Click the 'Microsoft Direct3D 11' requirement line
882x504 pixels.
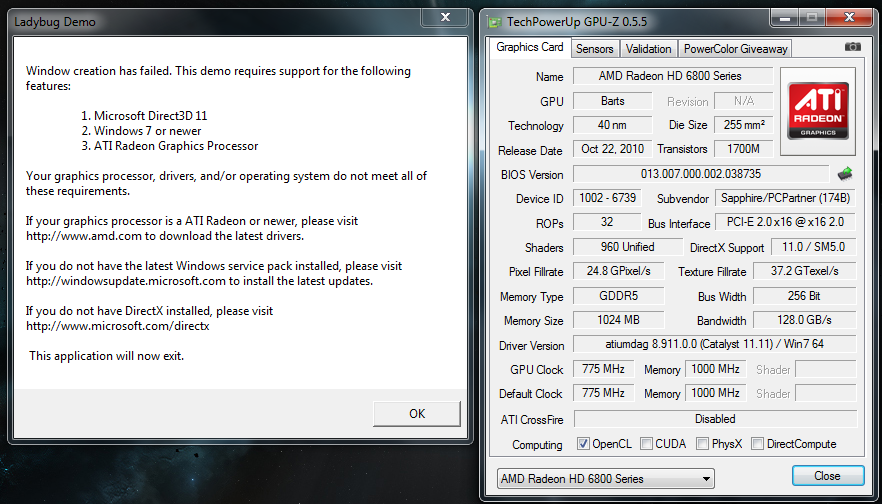click(x=145, y=116)
